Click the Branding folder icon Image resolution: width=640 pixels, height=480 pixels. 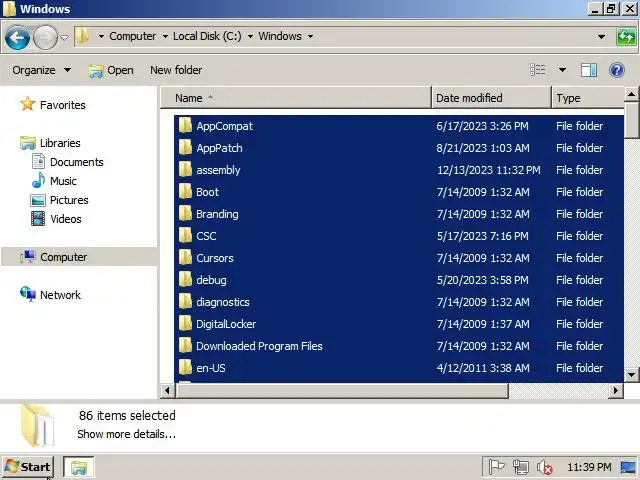click(185, 213)
